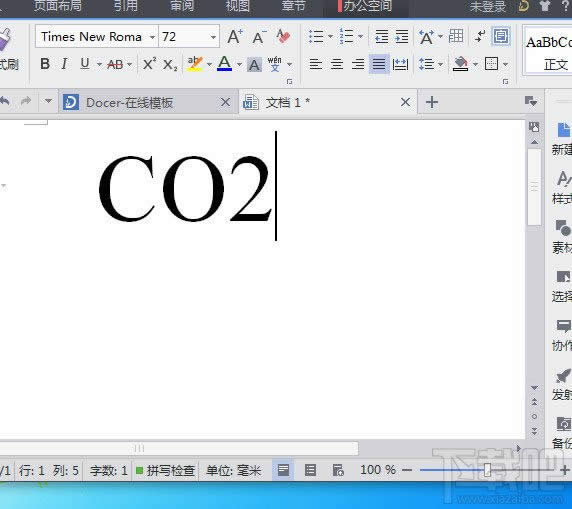Toggle 拼写检查 in status bar
This screenshot has height=509, width=572.
(x=165, y=471)
